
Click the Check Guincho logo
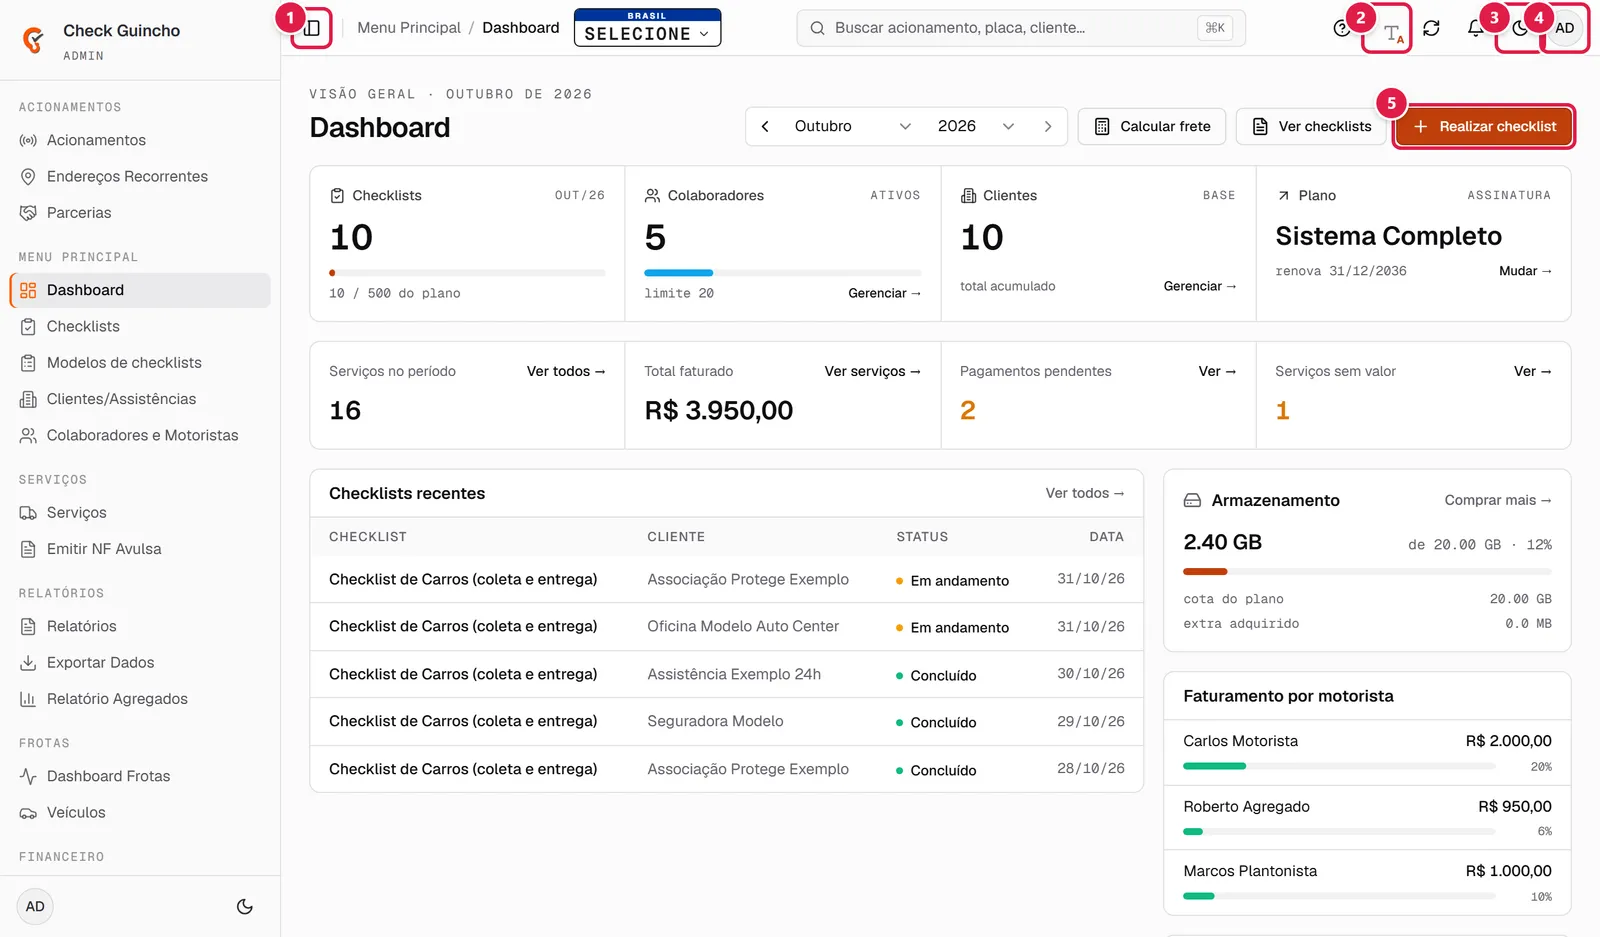click(x=33, y=40)
